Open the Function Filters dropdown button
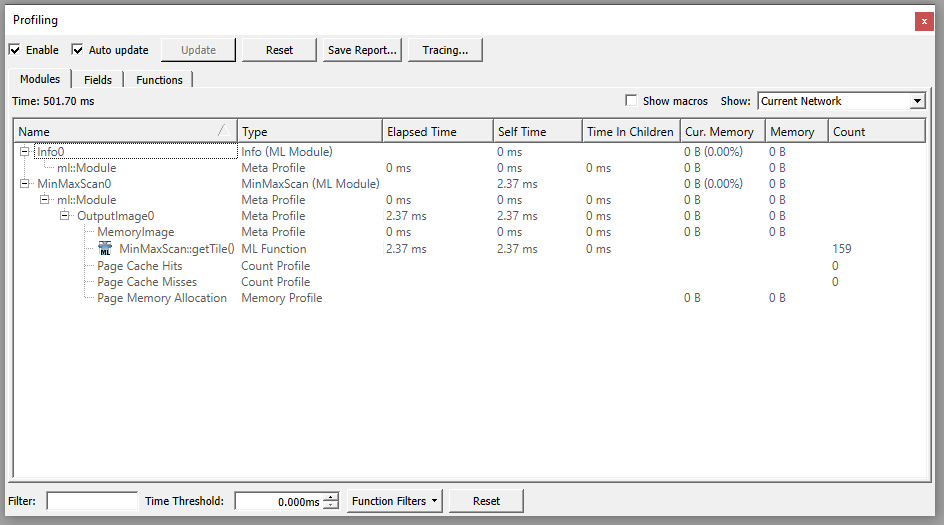The image size is (944, 525). click(396, 501)
